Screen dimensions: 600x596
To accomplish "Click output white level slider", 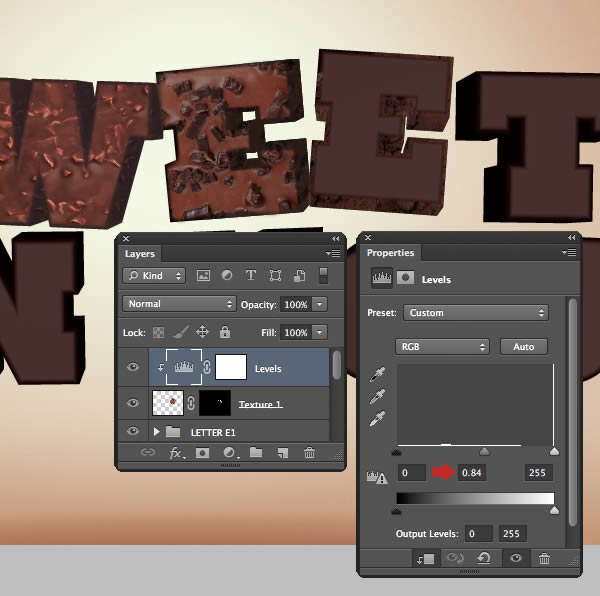I will click(554, 510).
